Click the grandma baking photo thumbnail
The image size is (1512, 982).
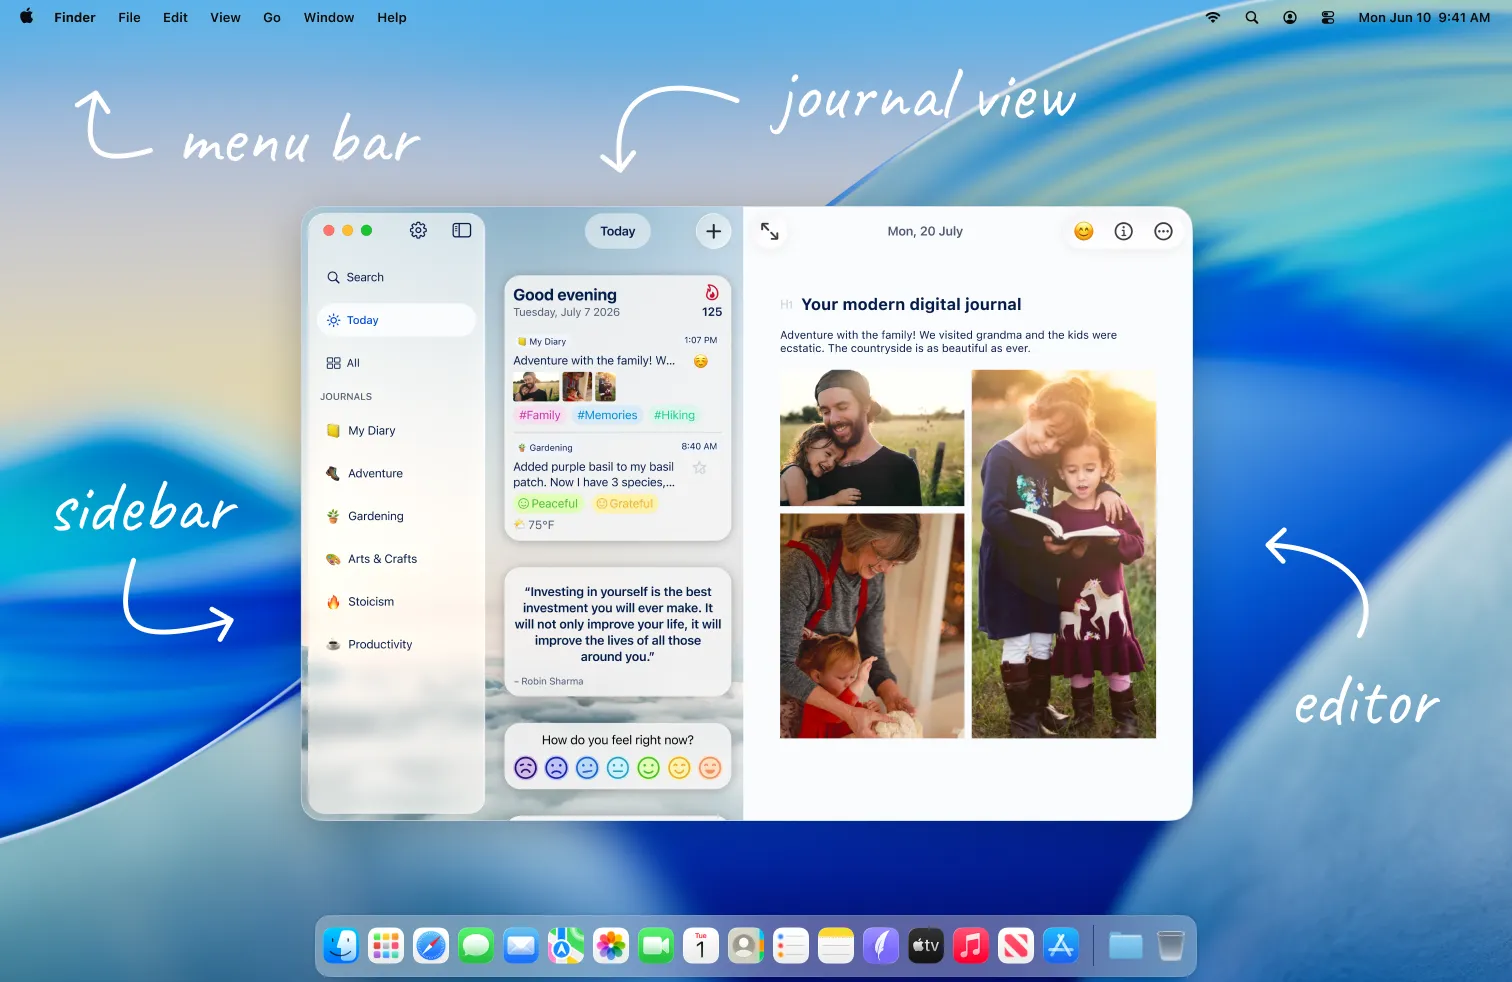coord(871,625)
